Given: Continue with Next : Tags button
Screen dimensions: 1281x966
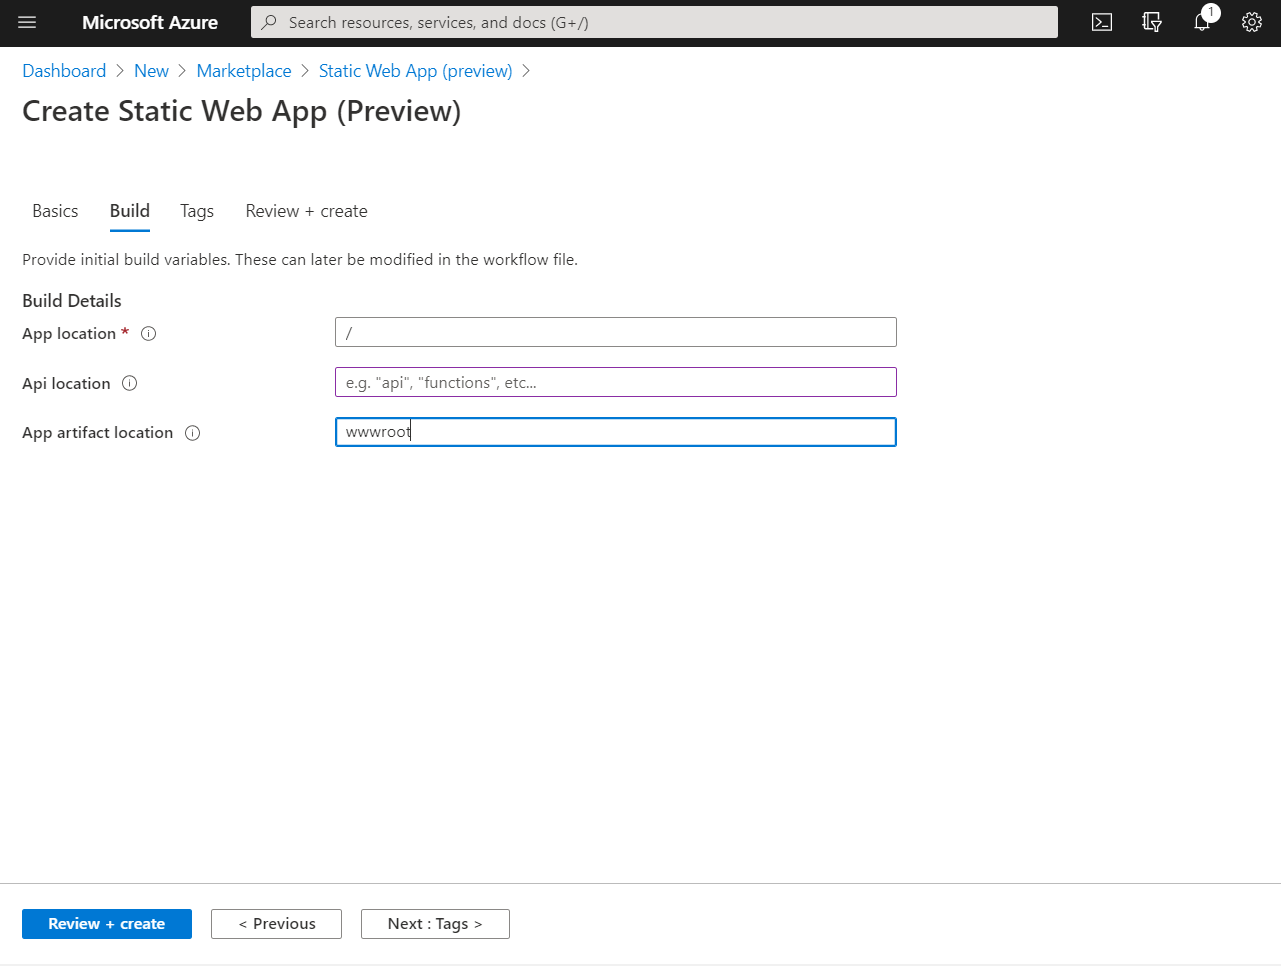Looking at the screenshot, I should click(435, 924).
